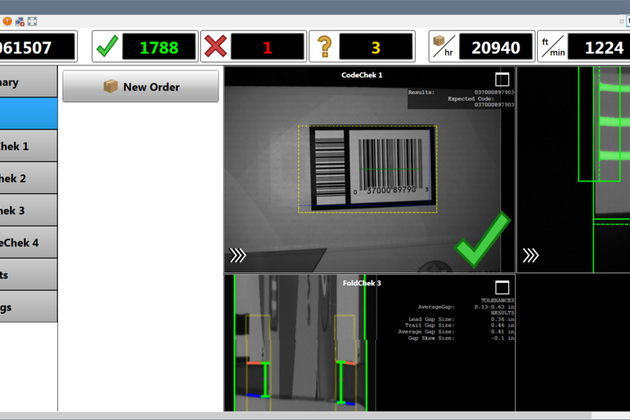Image resolution: width=630 pixels, height=420 pixels.
Task: Click the "FoldChek 3" panel title
Action: tap(362, 283)
